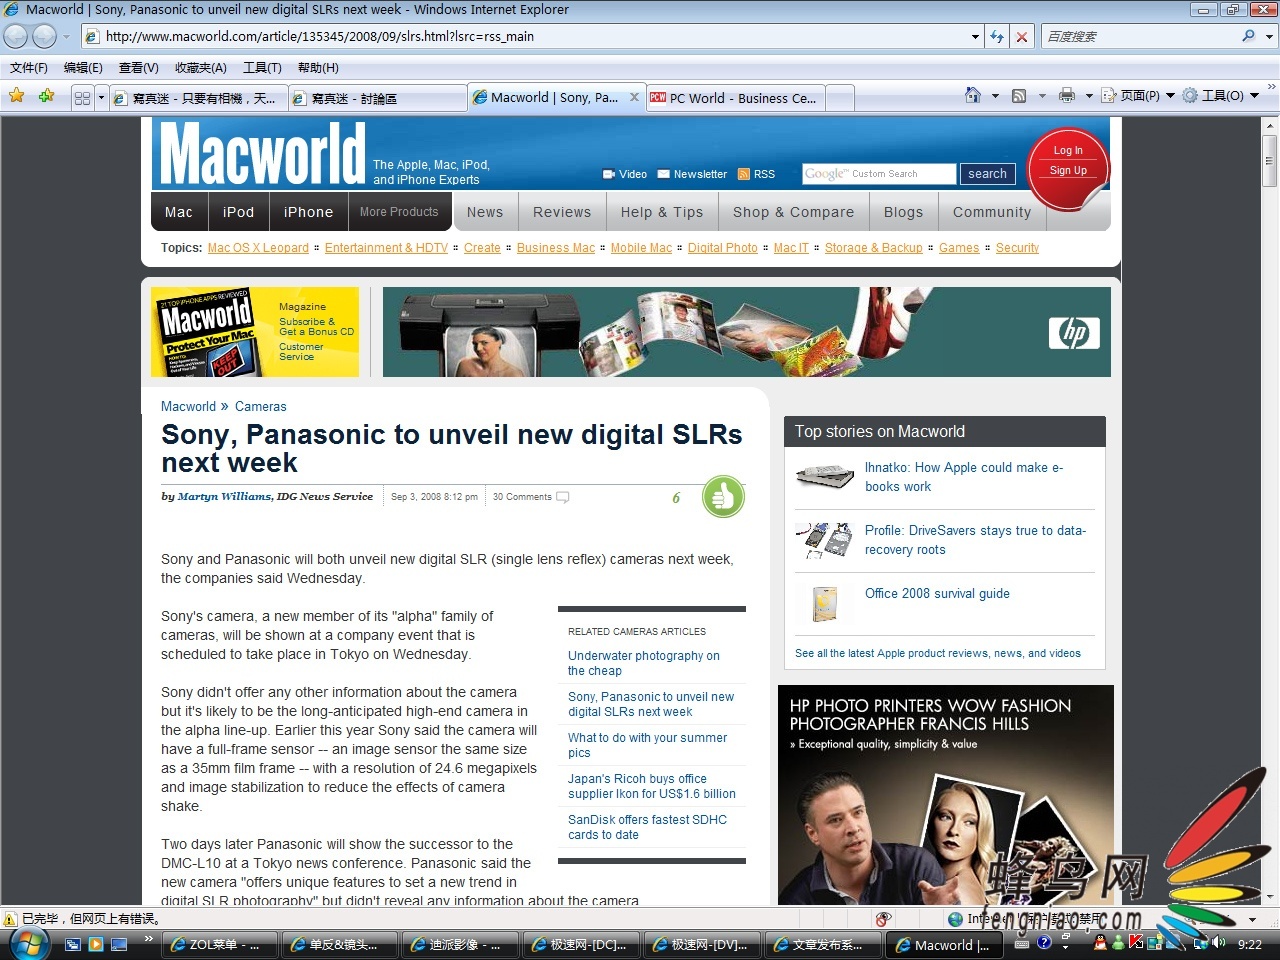Open the address bar history dropdown
The width and height of the screenshot is (1280, 960).
(x=975, y=36)
